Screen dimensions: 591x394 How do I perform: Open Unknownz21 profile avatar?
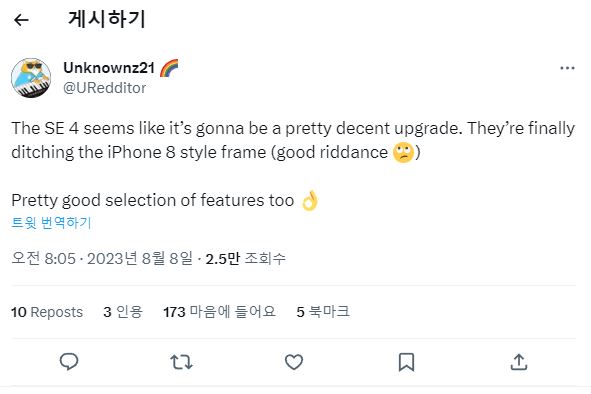pyautogui.click(x=31, y=78)
